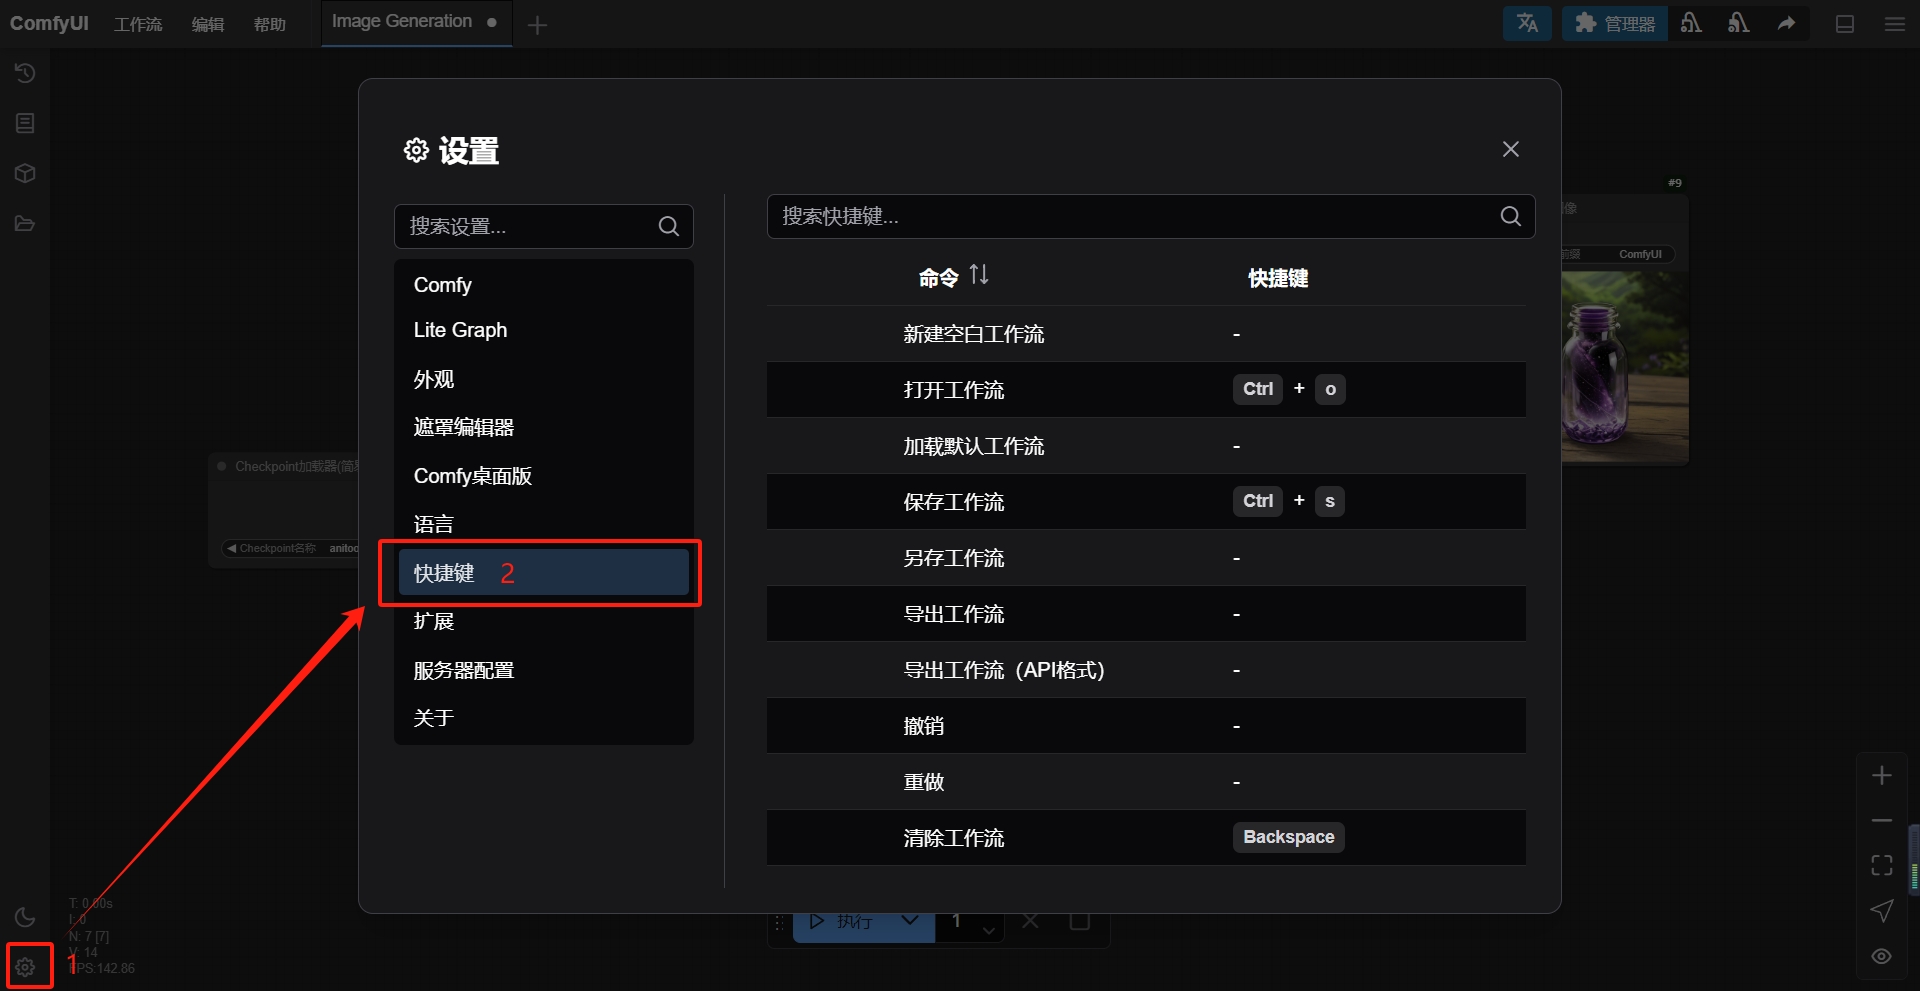Click the 新建空白工作流 command row
Viewport: 1920px width, 991px height.
[x=1146, y=334]
